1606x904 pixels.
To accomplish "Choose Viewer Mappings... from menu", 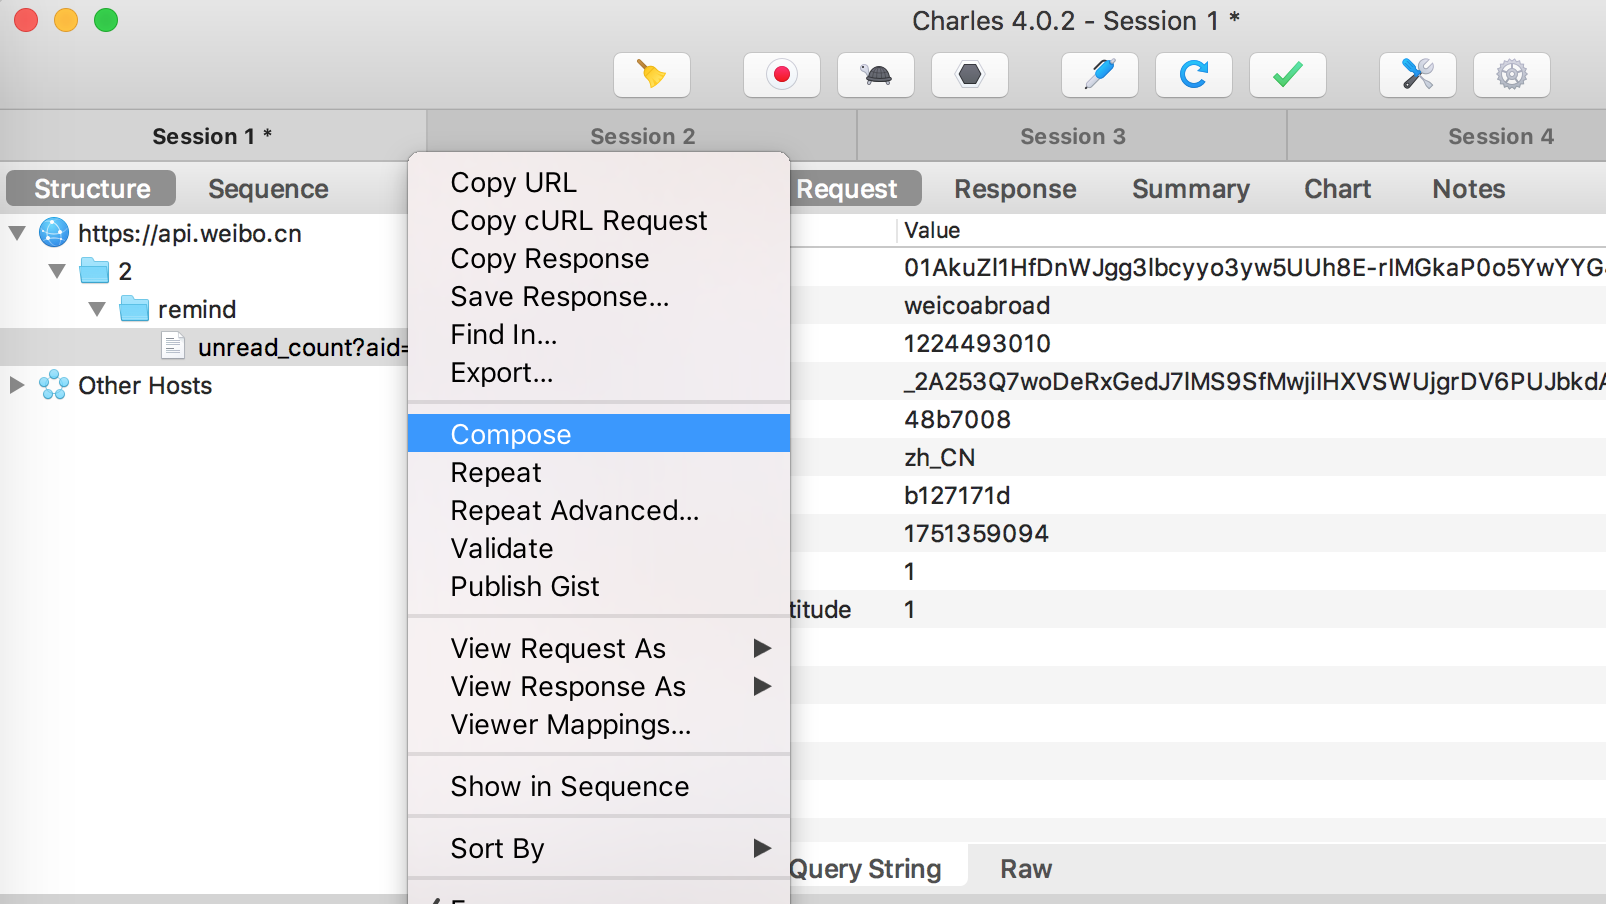I will pos(599,725).
